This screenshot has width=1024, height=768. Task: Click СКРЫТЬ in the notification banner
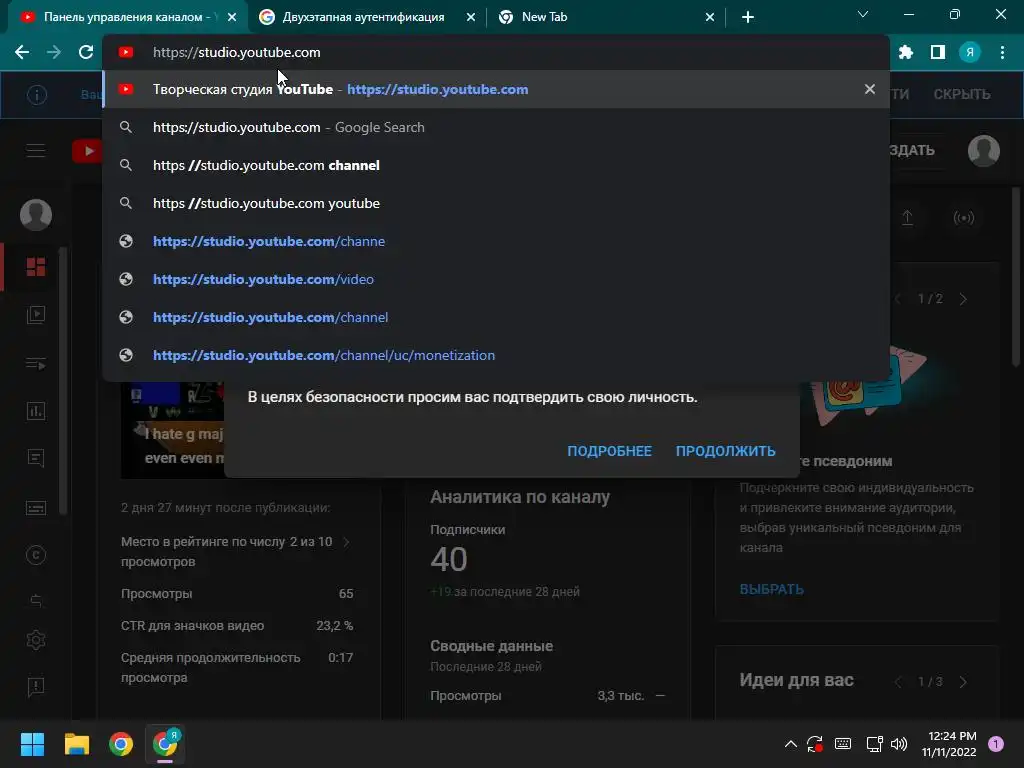962,94
